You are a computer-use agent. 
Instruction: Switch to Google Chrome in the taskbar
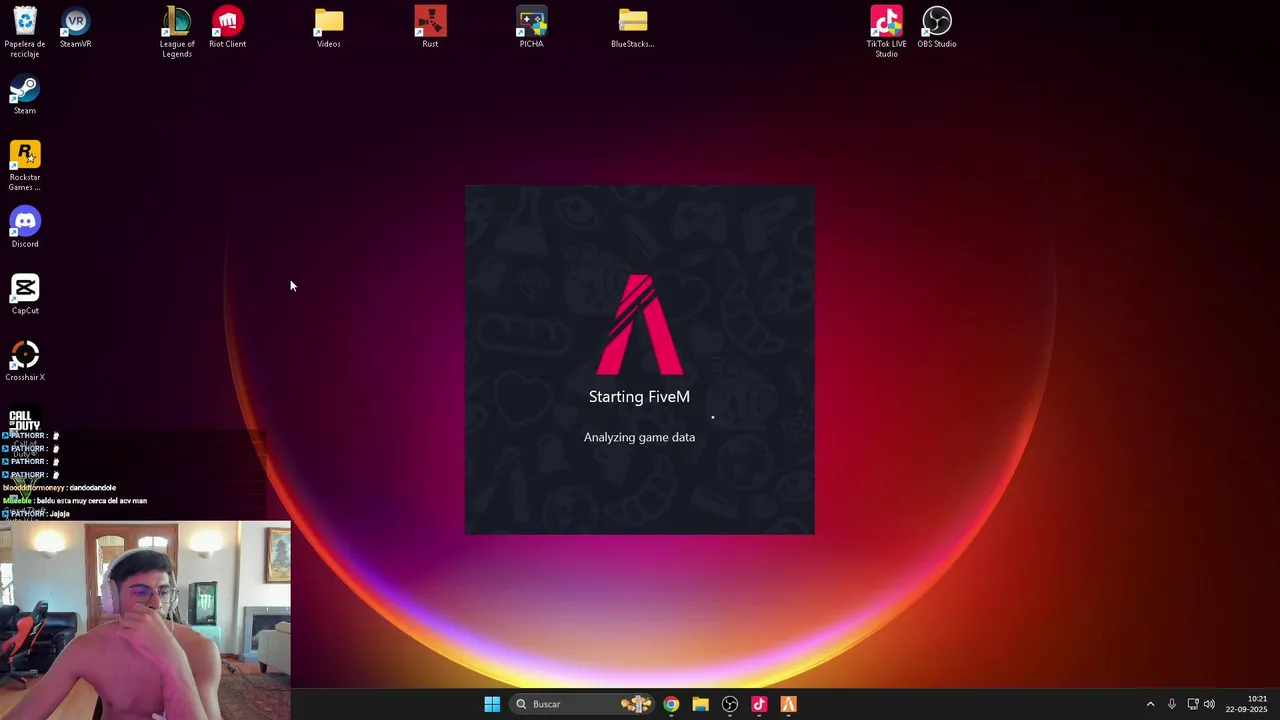pyautogui.click(x=671, y=704)
